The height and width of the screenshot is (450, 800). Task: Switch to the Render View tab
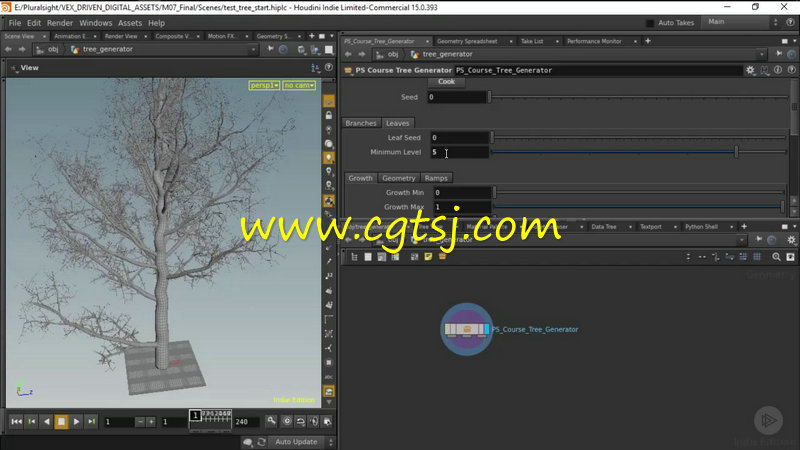coord(121,36)
